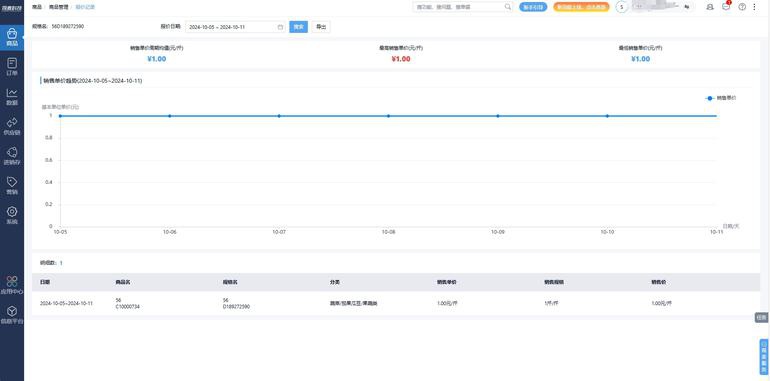
Task: Toggle the 销售单价 legend series
Action: [721, 98]
